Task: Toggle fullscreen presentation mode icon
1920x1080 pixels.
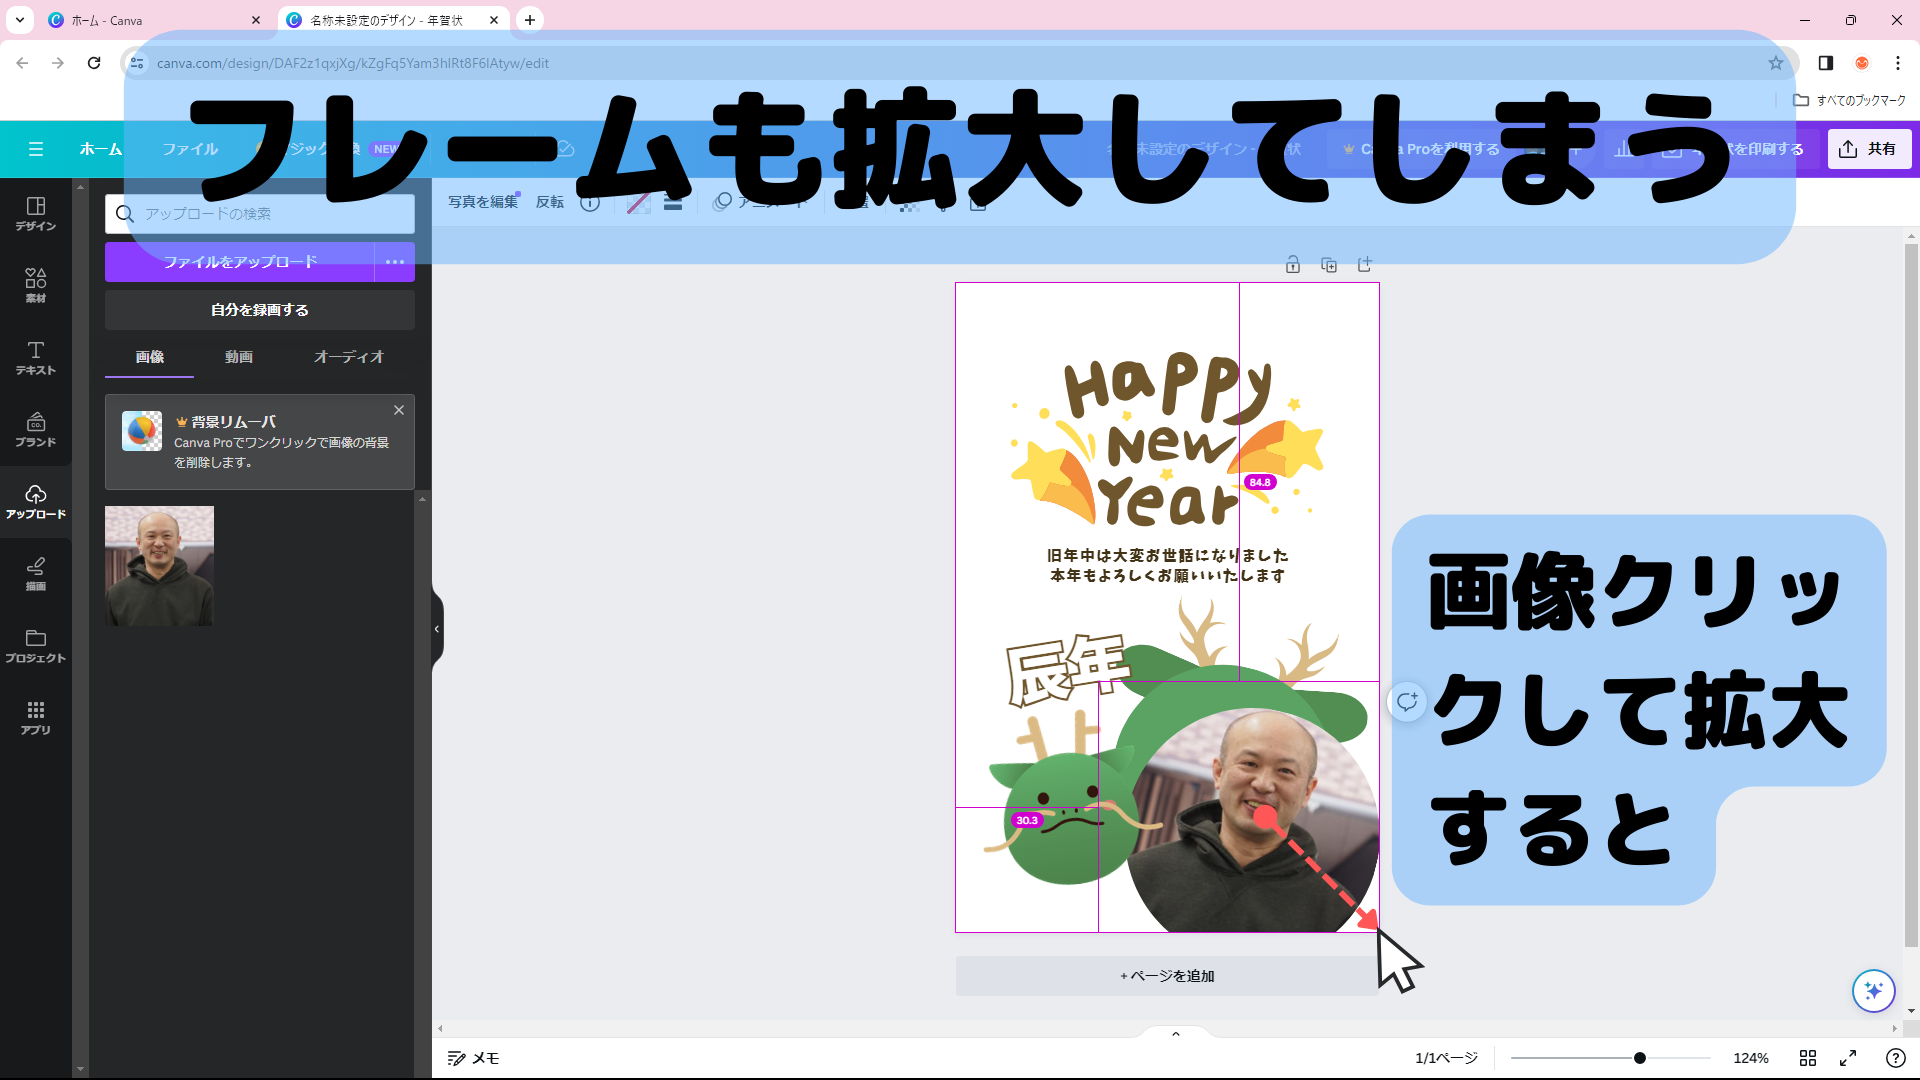Action: [x=1848, y=1058]
